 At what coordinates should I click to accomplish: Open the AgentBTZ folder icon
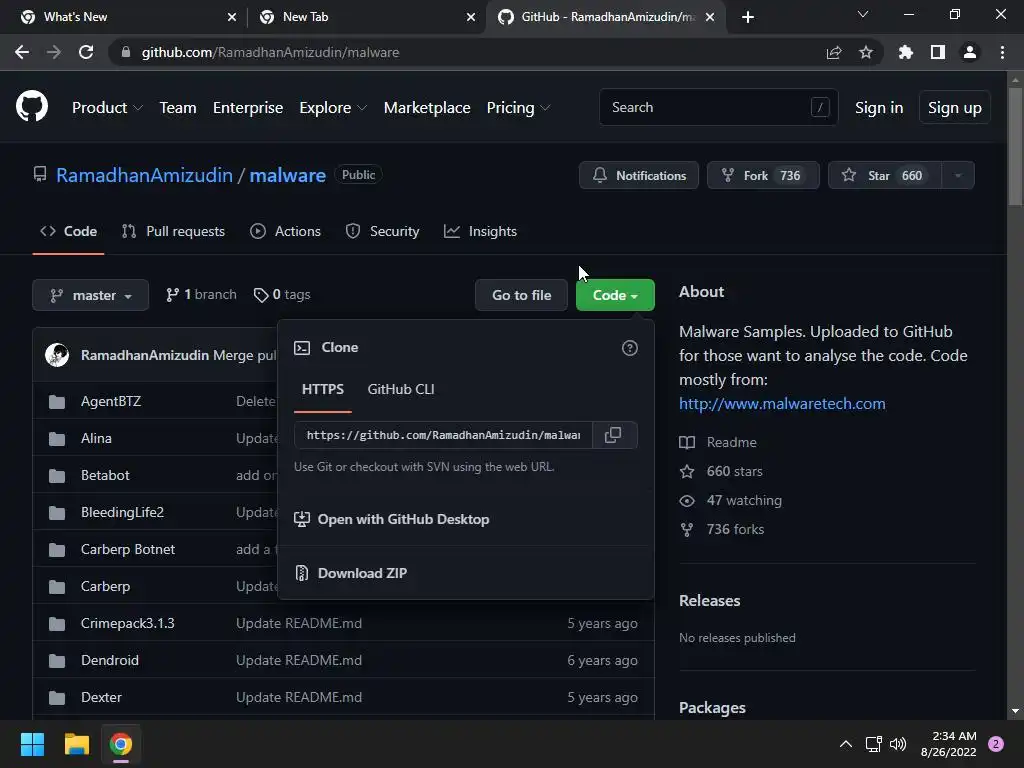point(57,402)
